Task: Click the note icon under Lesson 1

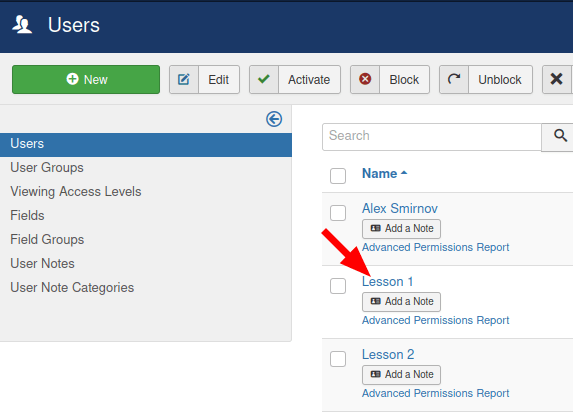Action: 376,301
